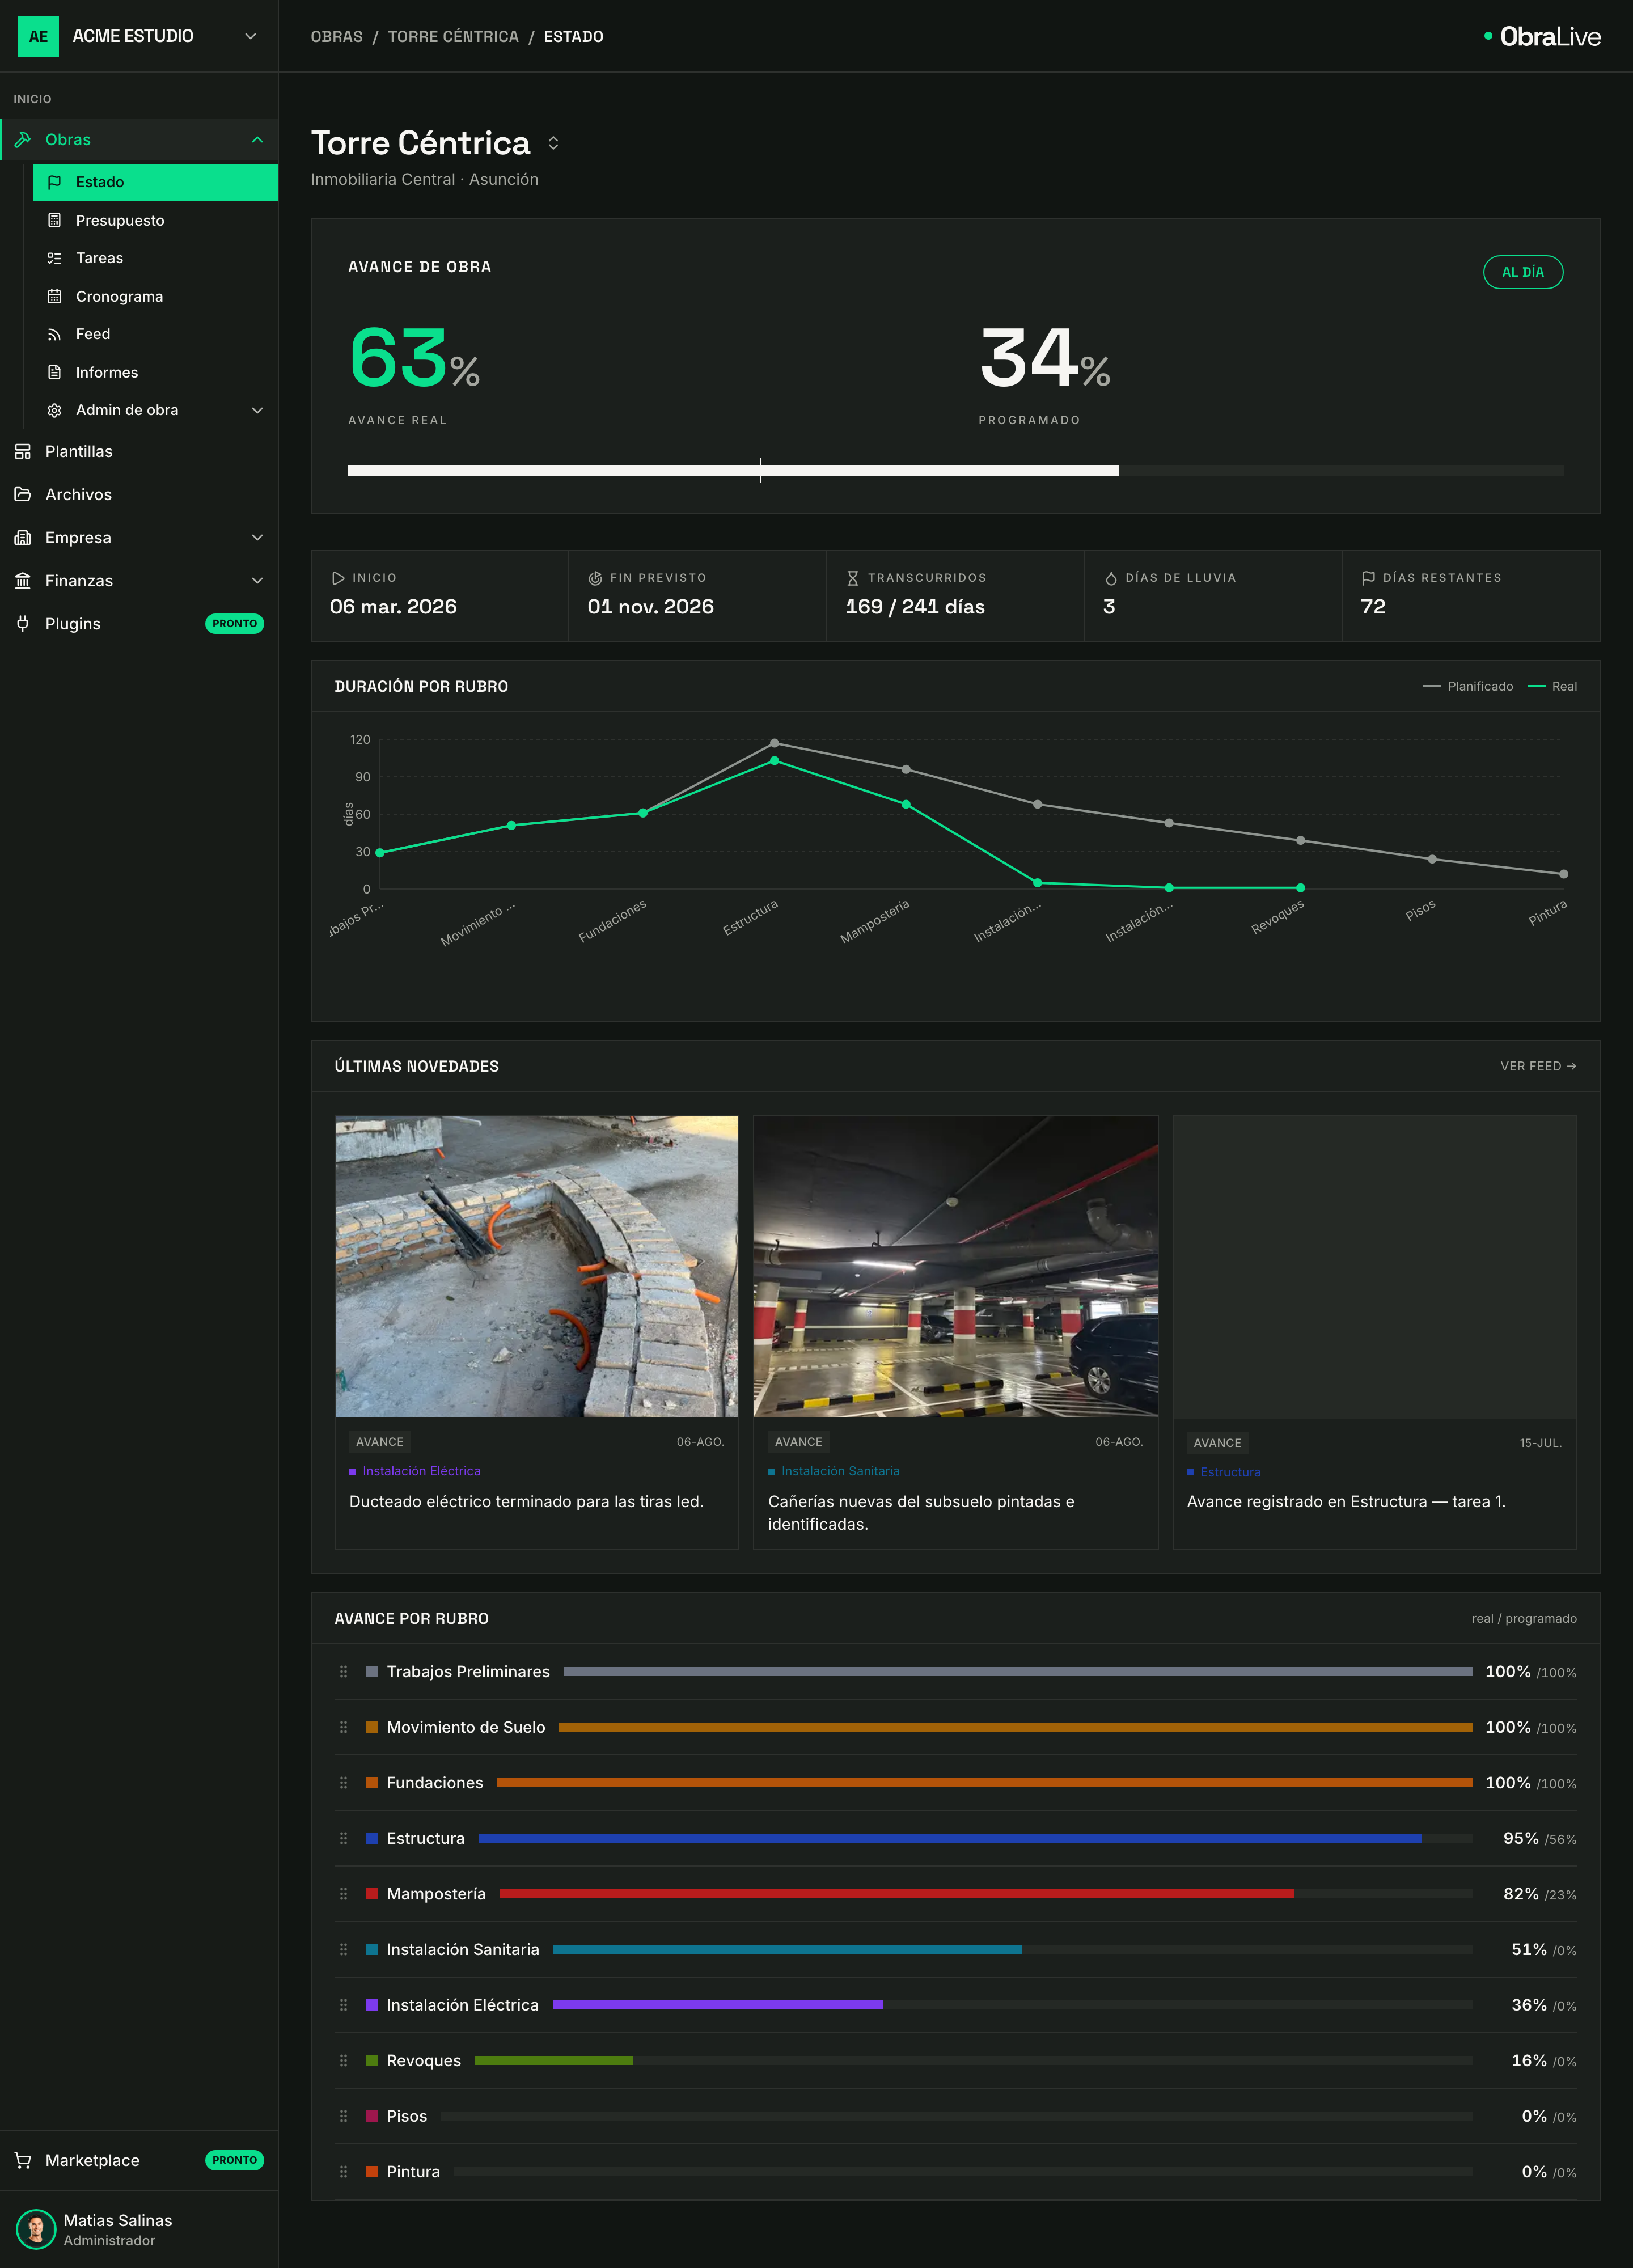Click the overall avance de obra progress bar
This screenshot has width=1633, height=2268.
coord(955,470)
